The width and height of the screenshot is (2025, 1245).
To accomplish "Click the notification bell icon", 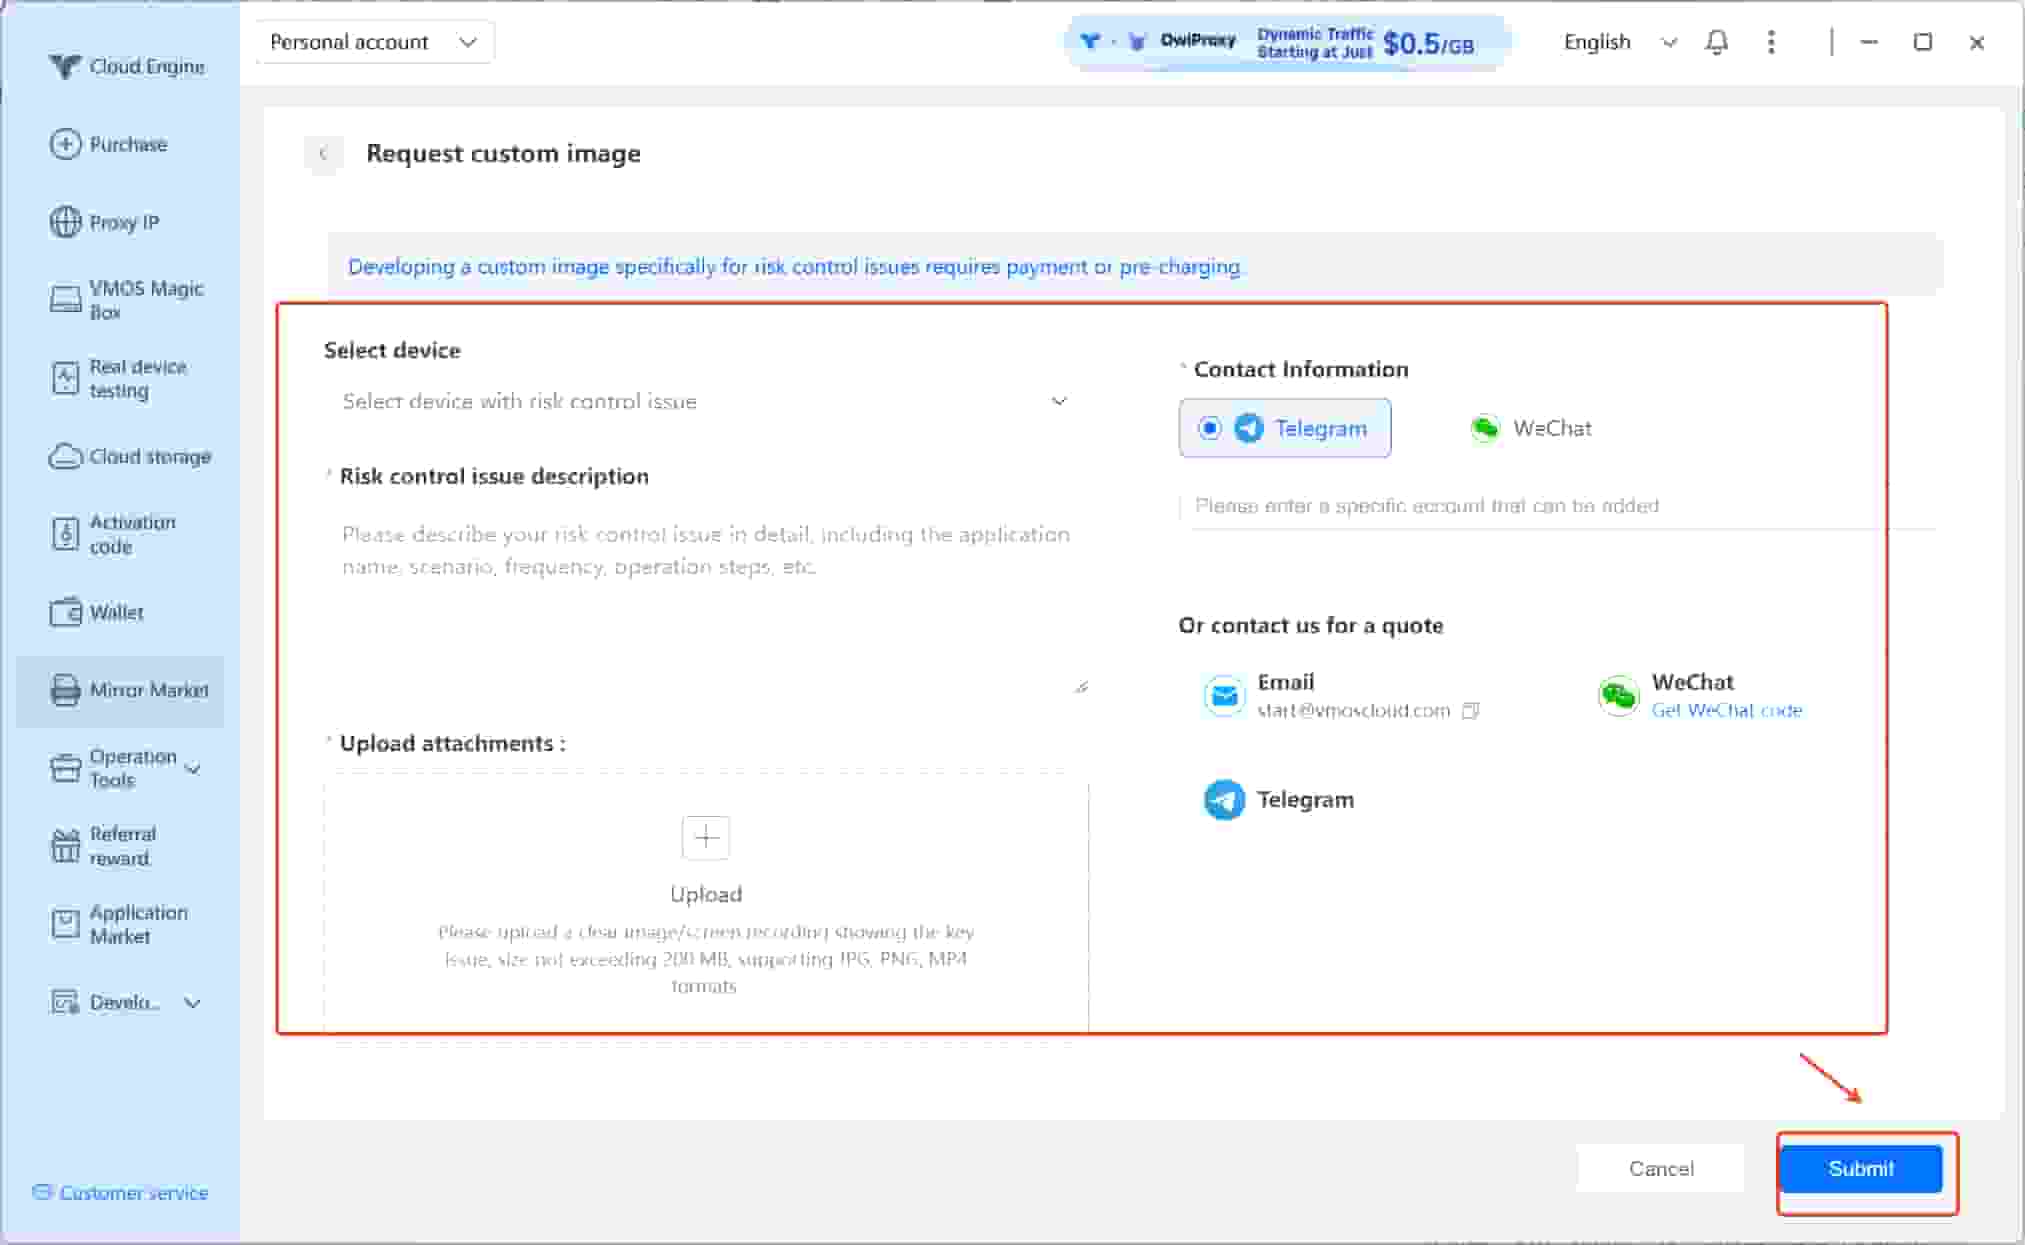I will pos(1717,42).
